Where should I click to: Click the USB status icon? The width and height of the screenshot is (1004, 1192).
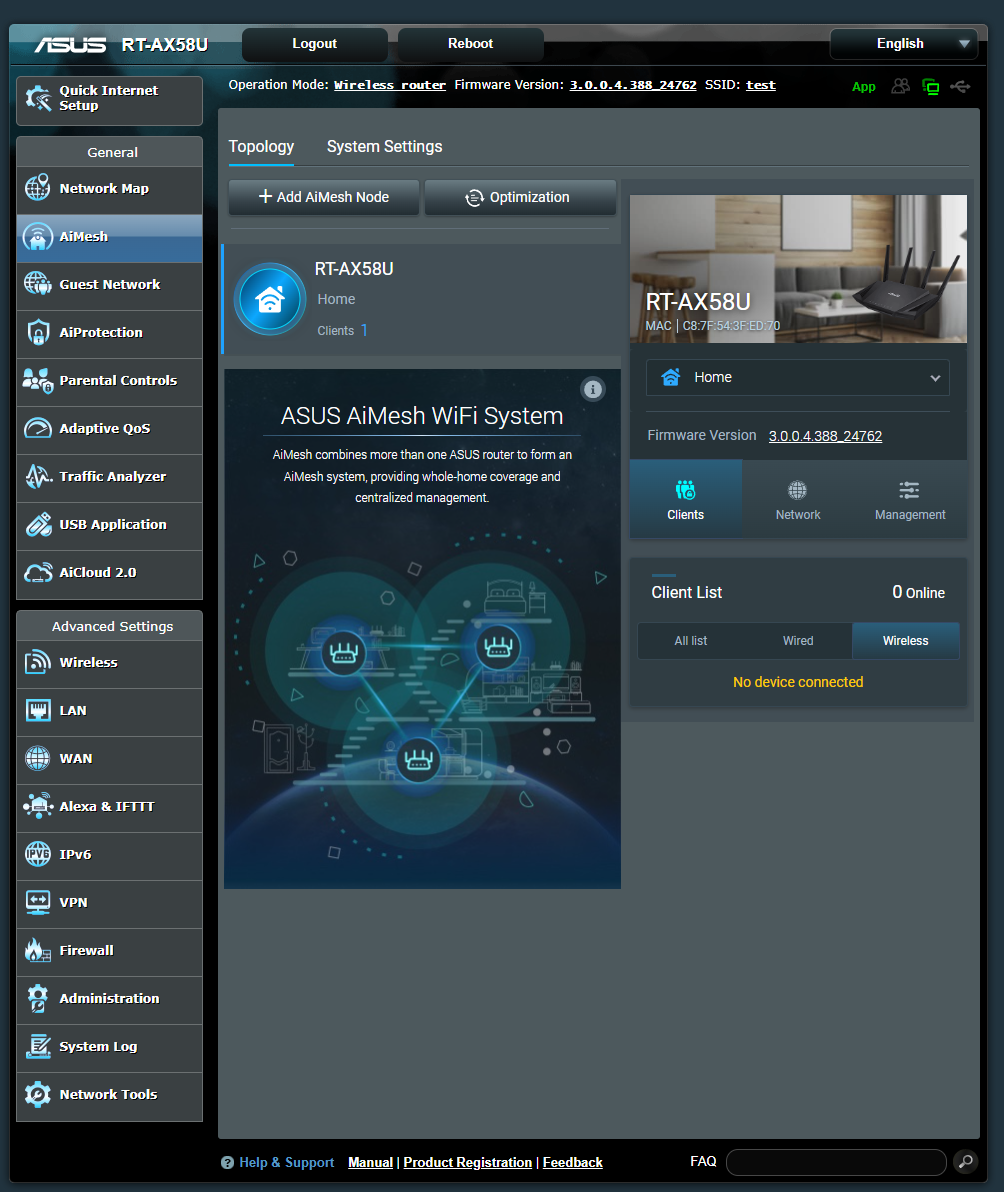point(961,87)
